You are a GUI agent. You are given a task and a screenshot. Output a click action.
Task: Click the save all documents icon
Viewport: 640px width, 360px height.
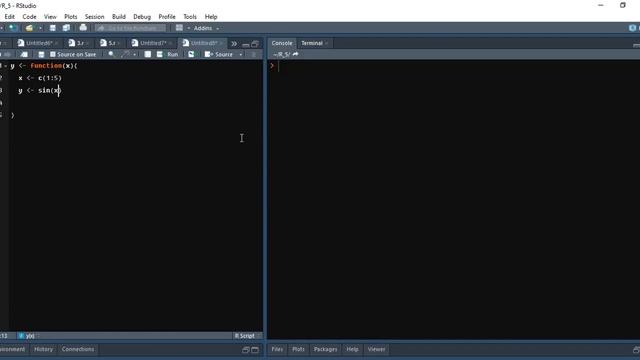coord(66,28)
